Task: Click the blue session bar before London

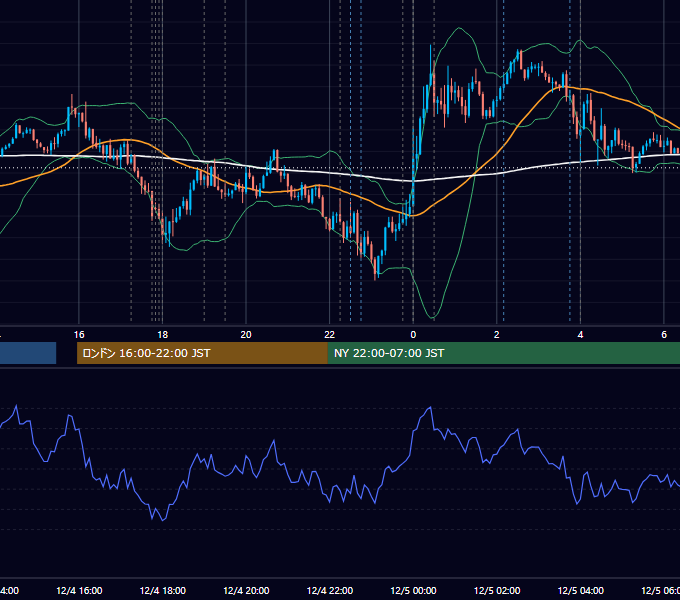Action: coord(28,353)
